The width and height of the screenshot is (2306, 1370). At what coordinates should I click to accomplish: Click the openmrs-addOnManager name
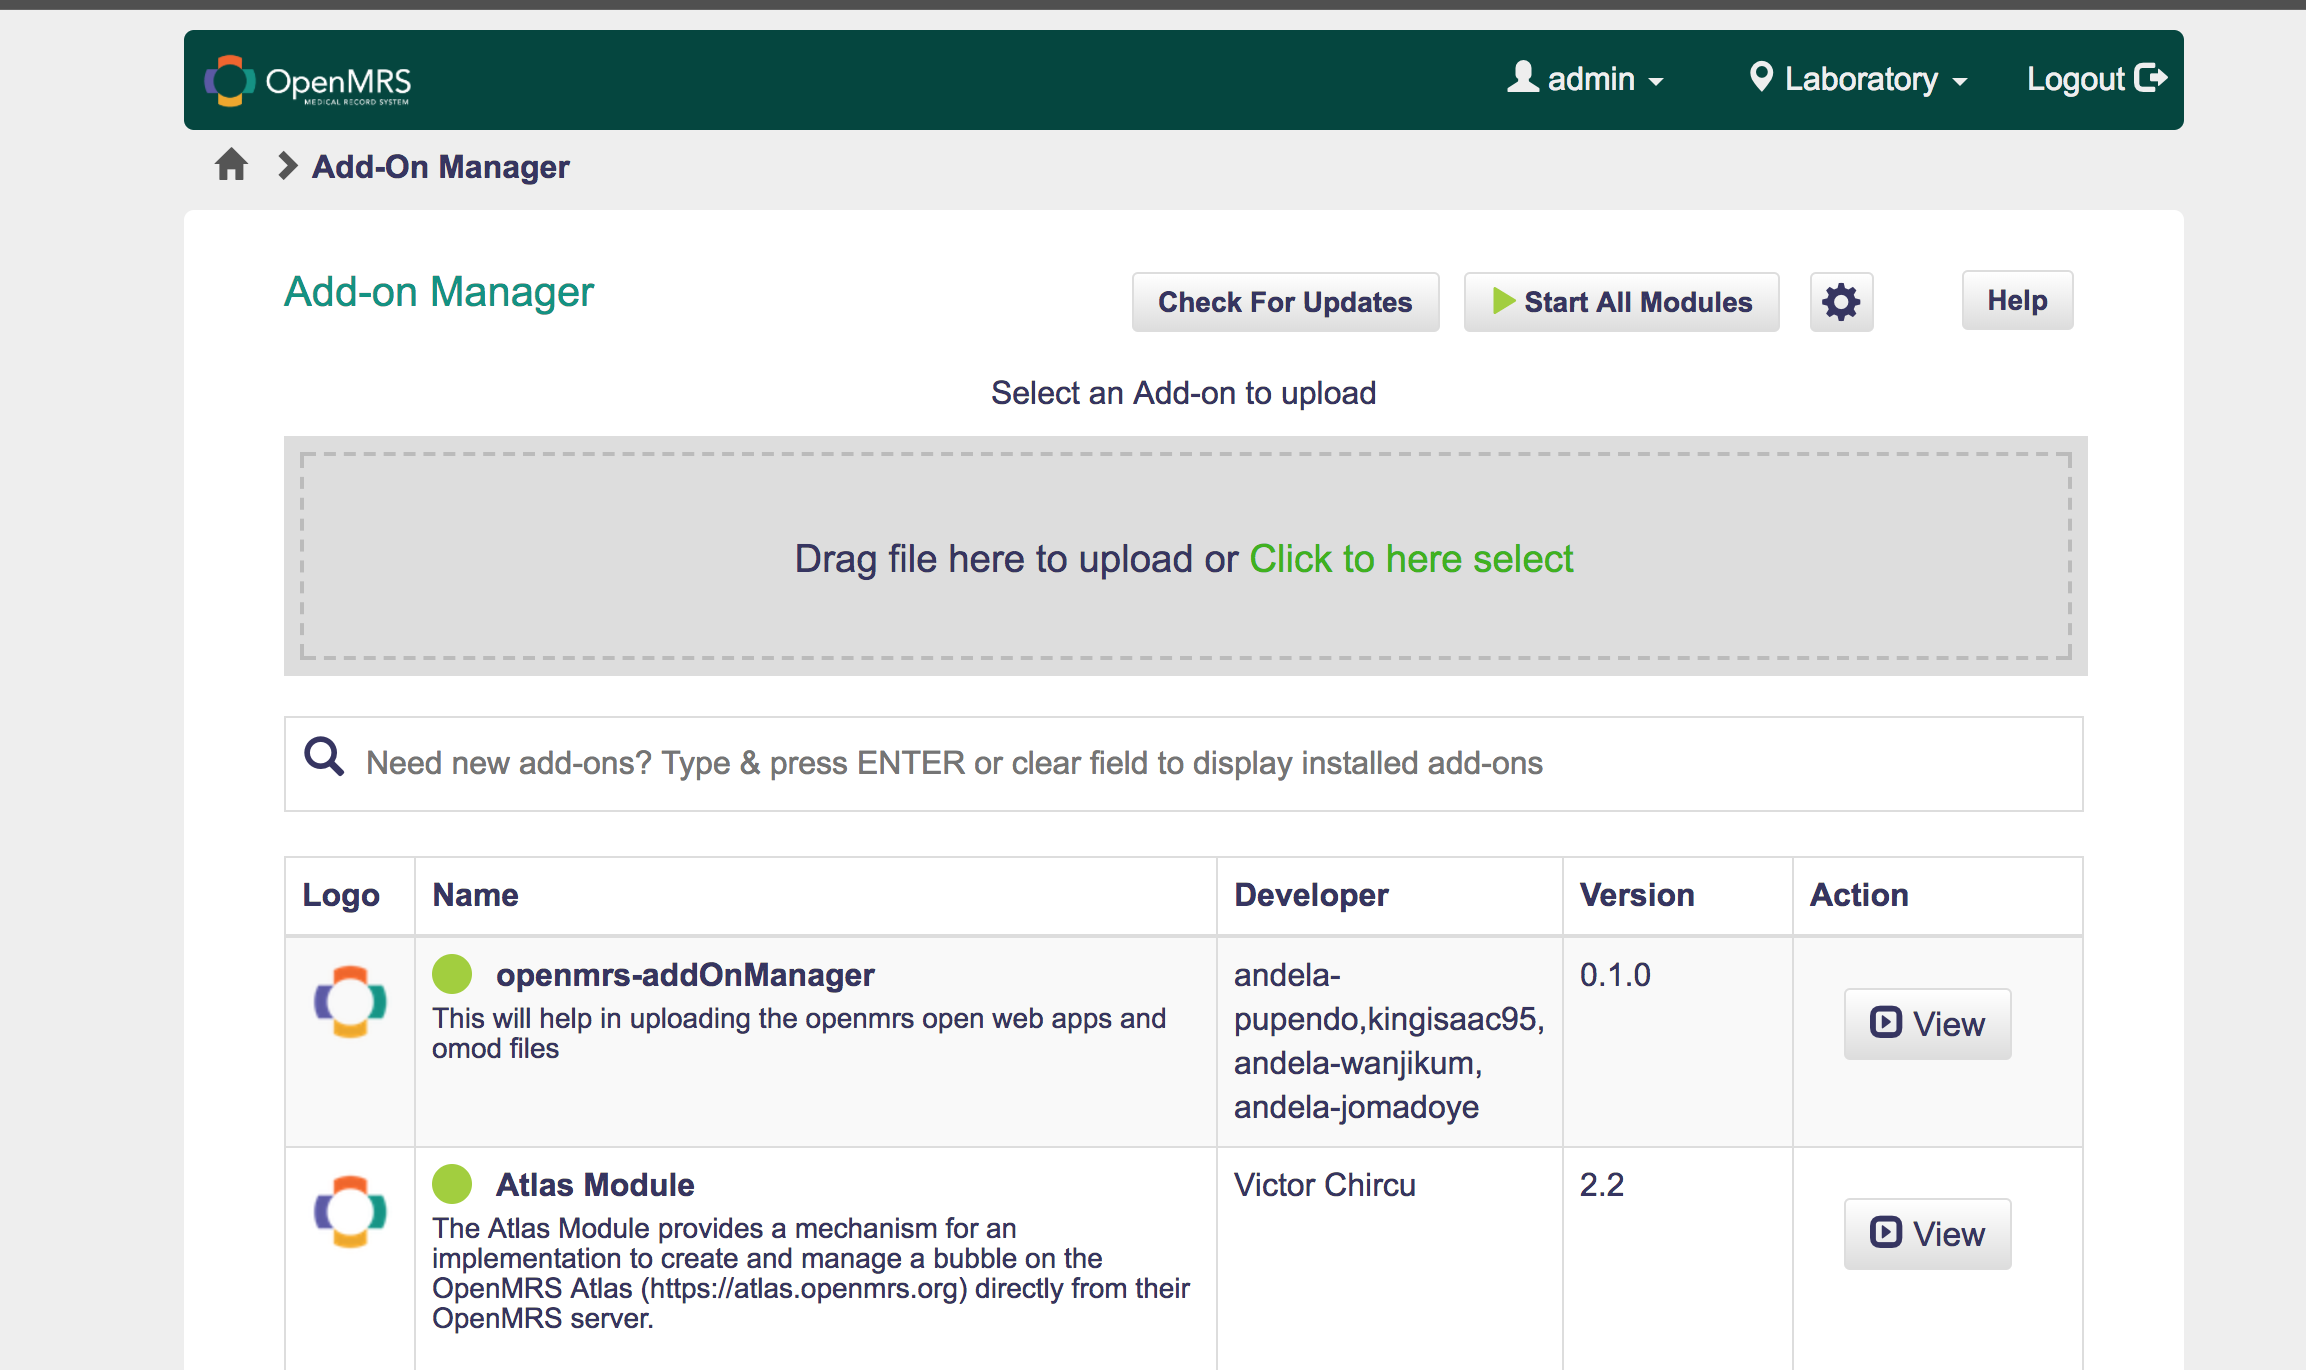pos(685,975)
